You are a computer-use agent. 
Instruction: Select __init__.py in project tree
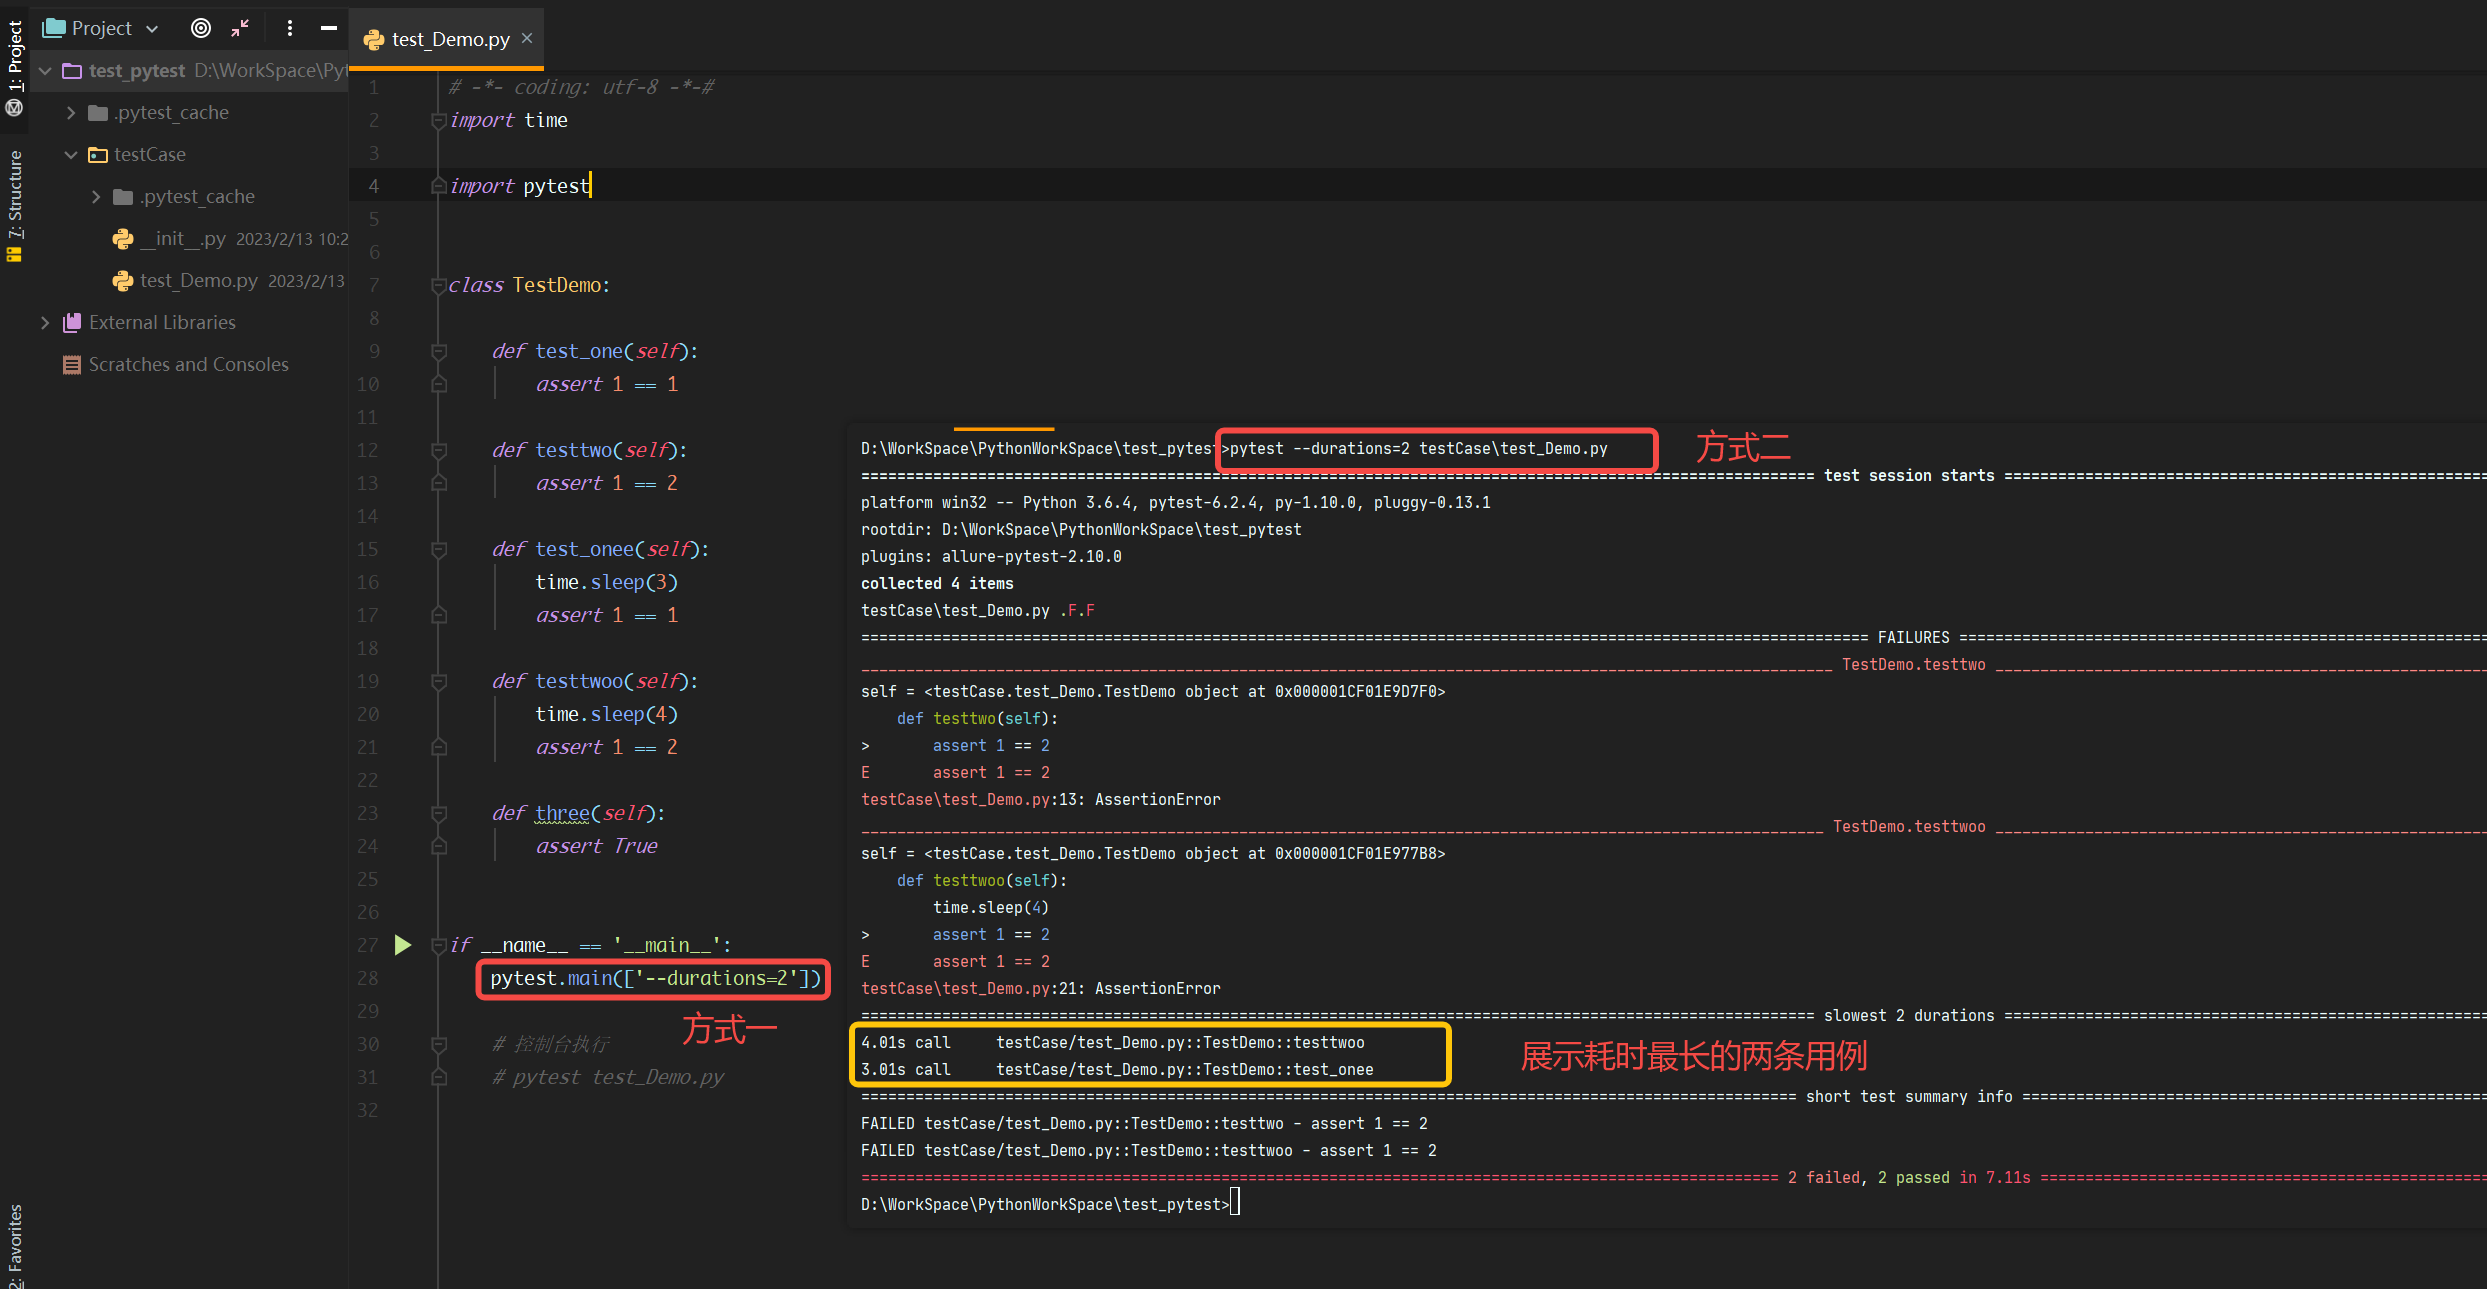[x=185, y=239]
